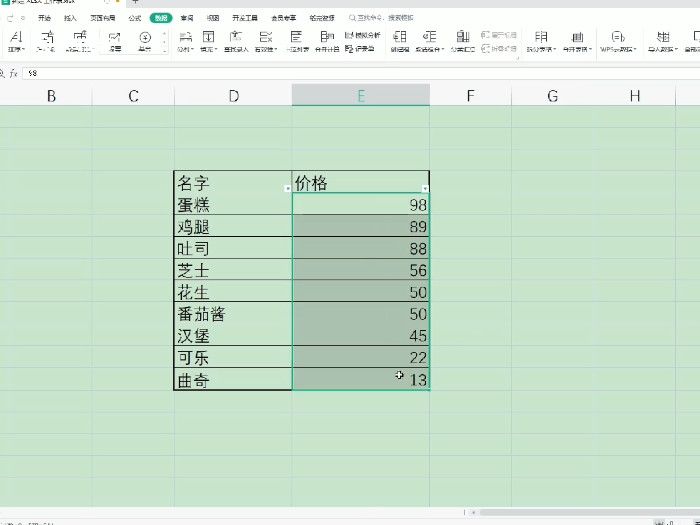Image resolution: width=700 pixels, height=525 pixels.
Task: Select the 曲奇 cell
Action: (x=233, y=379)
